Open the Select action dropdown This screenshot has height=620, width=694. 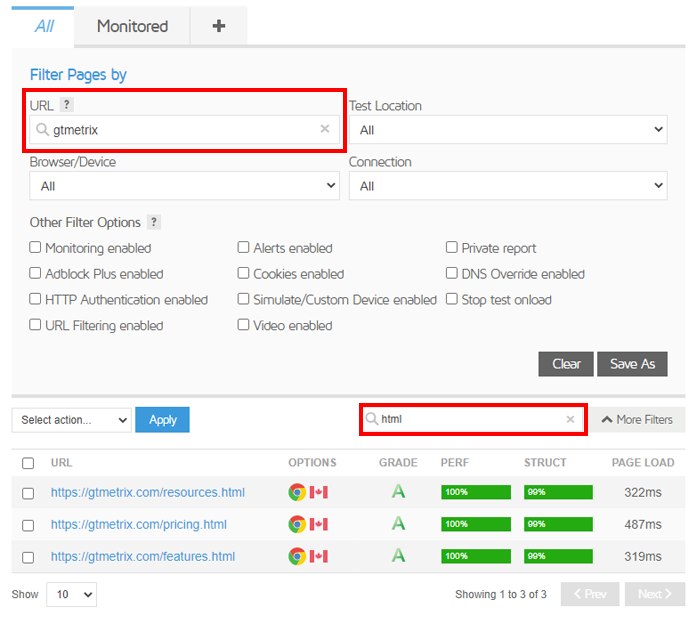[x=72, y=420]
